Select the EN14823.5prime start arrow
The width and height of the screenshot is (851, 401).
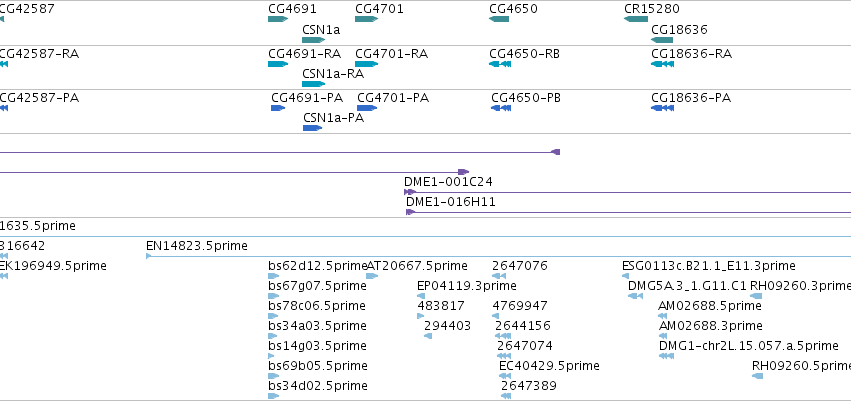coord(149,256)
